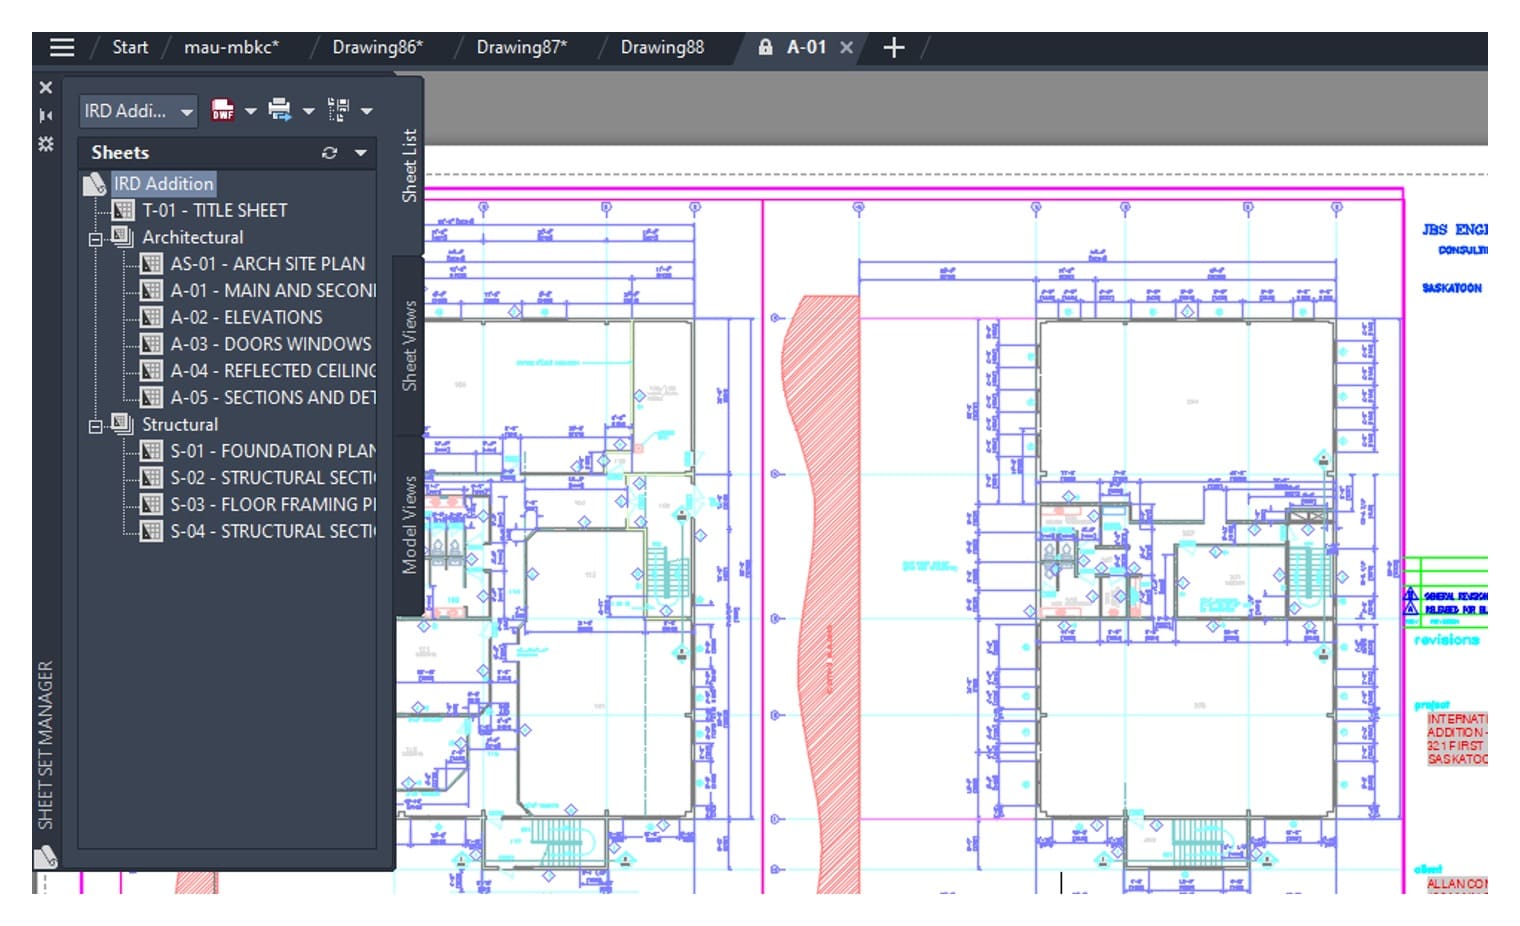Select A-01 - MAIN AND SECOND sheet
The height and width of the screenshot is (926, 1520).
tap(272, 291)
